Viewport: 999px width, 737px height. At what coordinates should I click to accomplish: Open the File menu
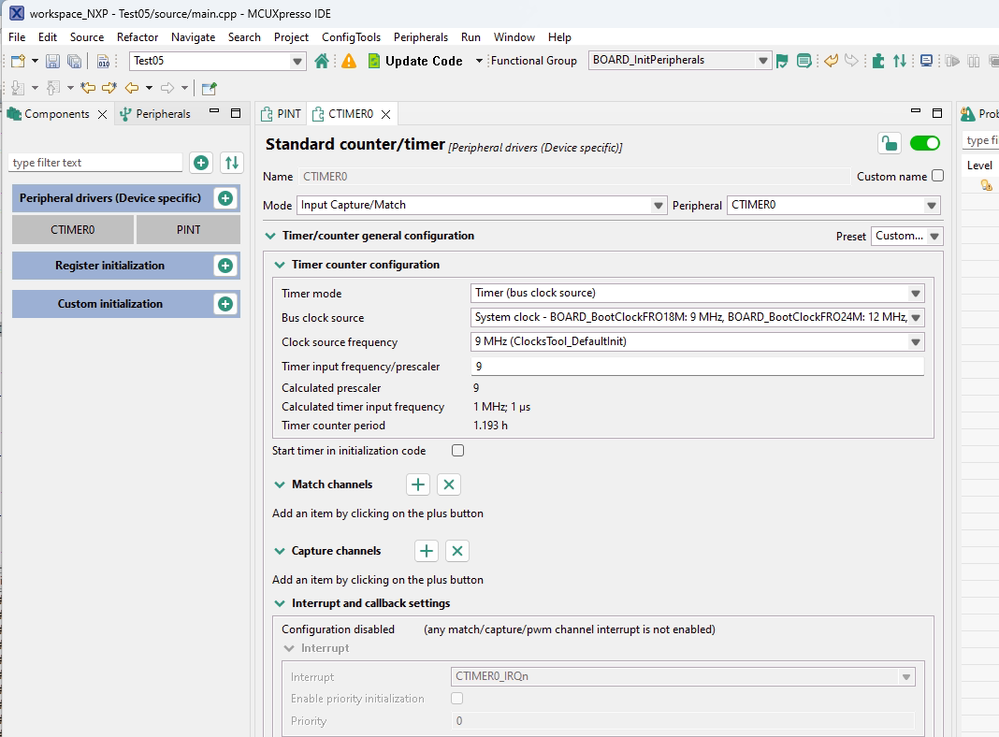tap(17, 37)
